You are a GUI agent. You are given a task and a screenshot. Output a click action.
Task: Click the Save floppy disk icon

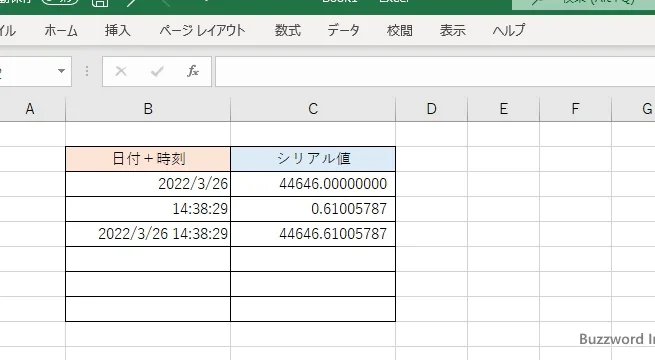pyautogui.click(x=100, y=3)
